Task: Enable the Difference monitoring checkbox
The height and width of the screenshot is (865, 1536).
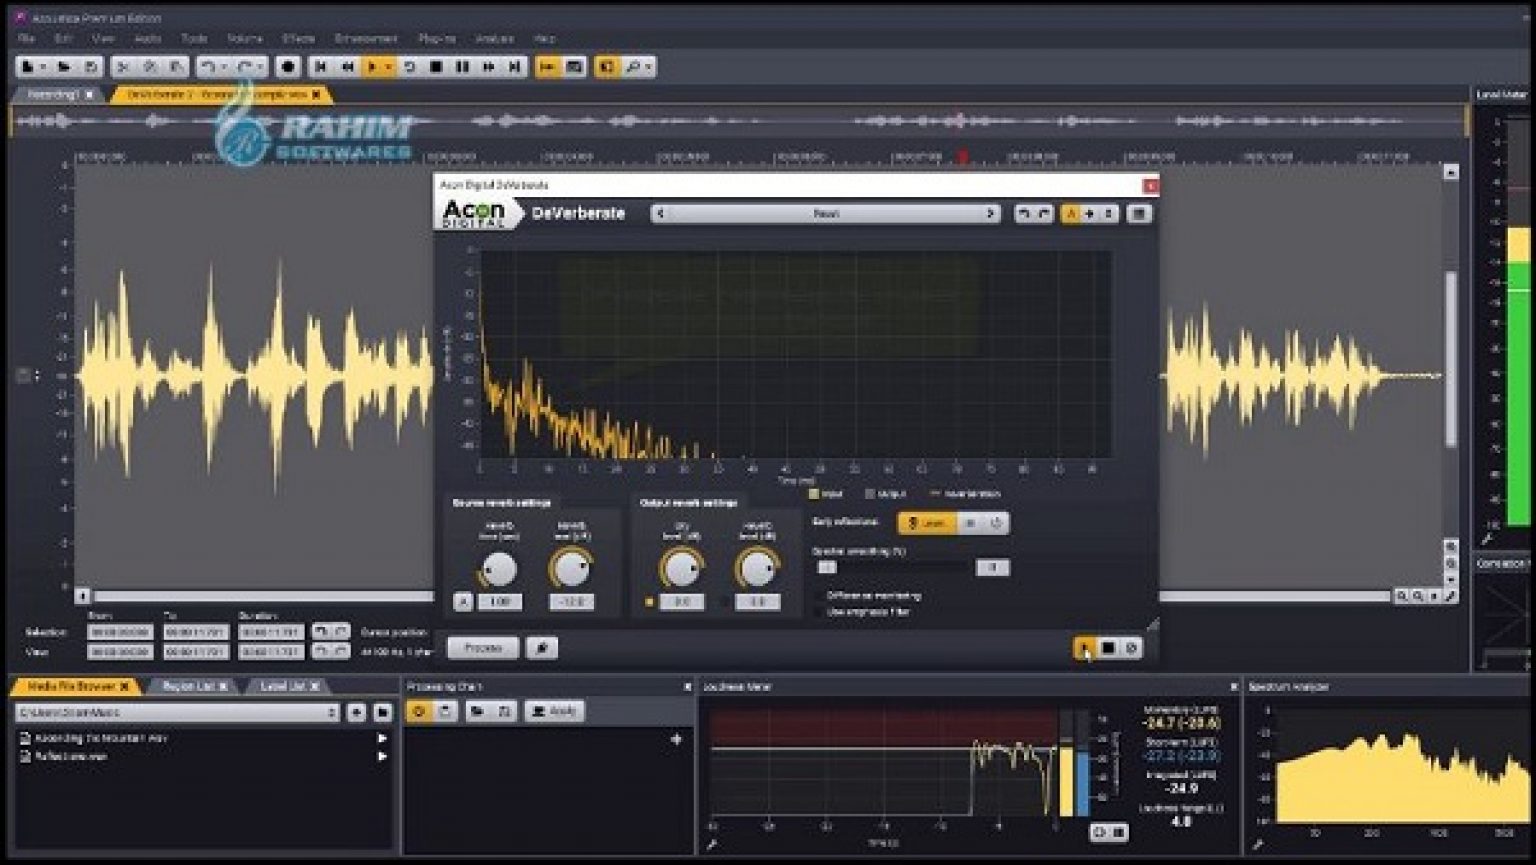Action: pyautogui.click(x=818, y=595)
